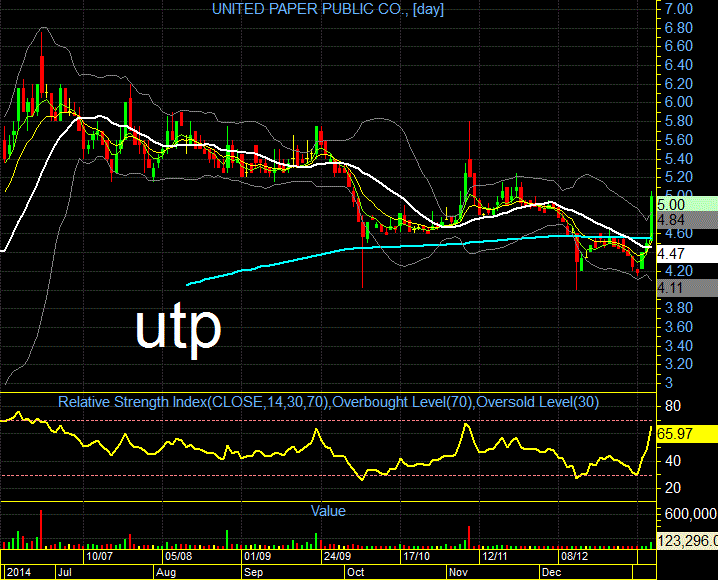Screen dimensions: 718x580
Task: Click the 3 price axis label
Action: click(669, 383)
